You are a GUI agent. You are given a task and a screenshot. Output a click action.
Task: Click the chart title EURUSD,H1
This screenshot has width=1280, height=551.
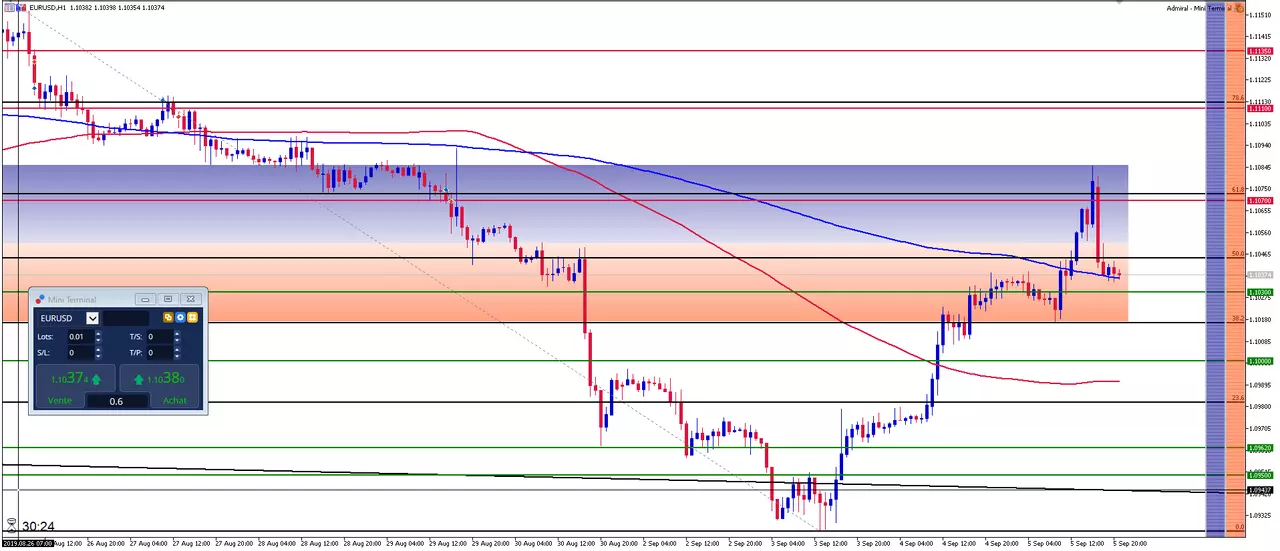47,8
